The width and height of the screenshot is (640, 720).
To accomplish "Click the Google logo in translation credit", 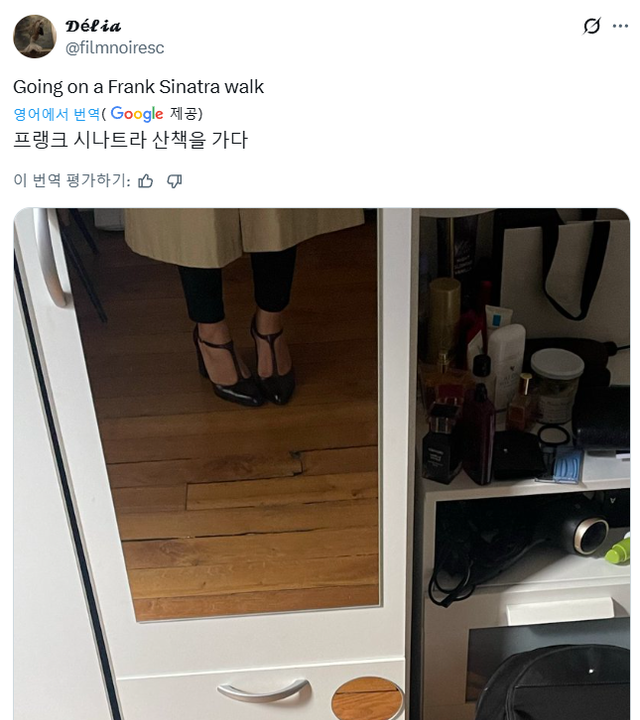I will tap(137, 114).
